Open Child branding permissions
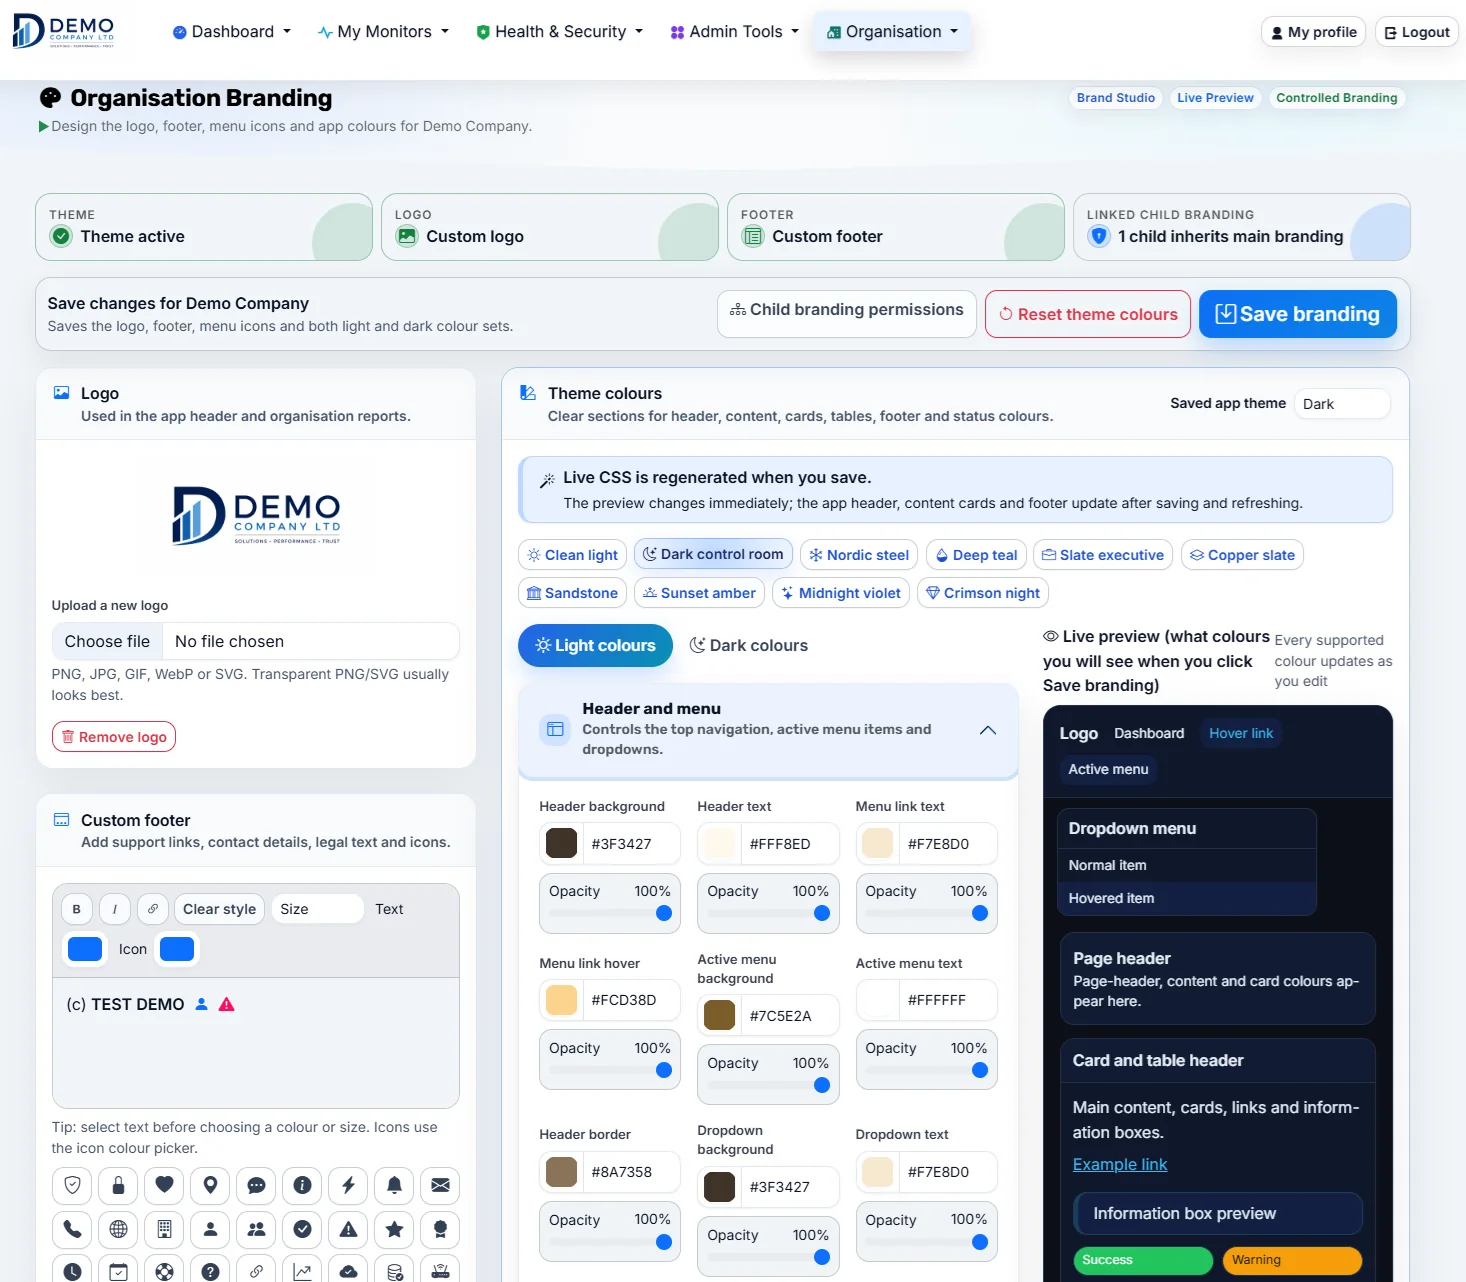This screenshot has height=1282, width=1466. pos(847,314)
